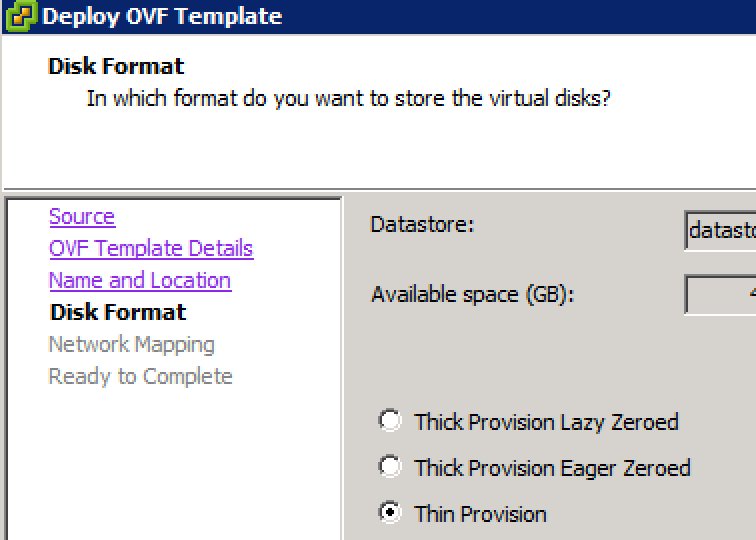Select the Disk Format step in sidebar

(x=118, y=312)
